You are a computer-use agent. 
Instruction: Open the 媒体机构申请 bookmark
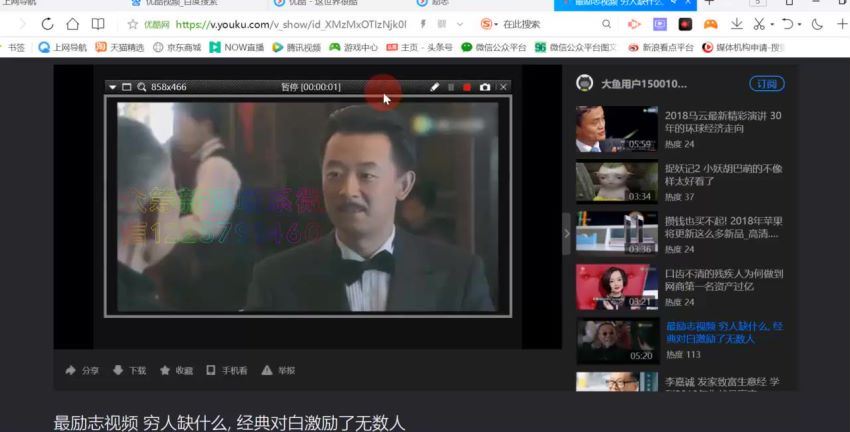click(743, 48)
